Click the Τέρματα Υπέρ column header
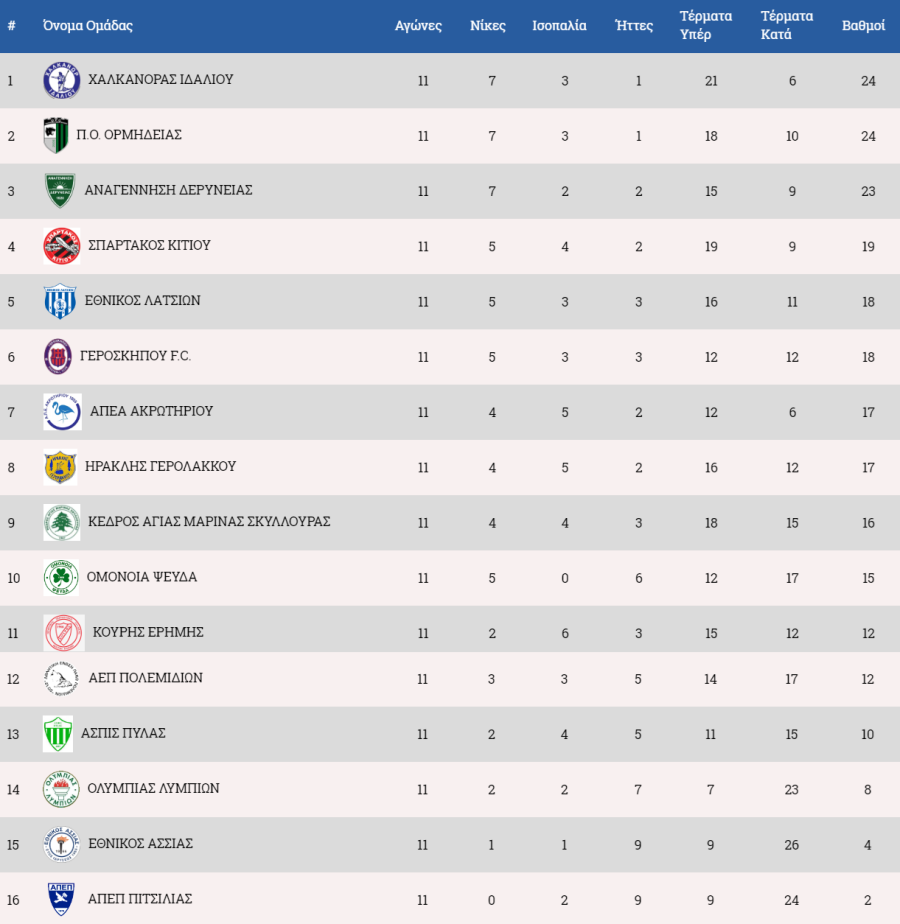 (x=706, y=25)
